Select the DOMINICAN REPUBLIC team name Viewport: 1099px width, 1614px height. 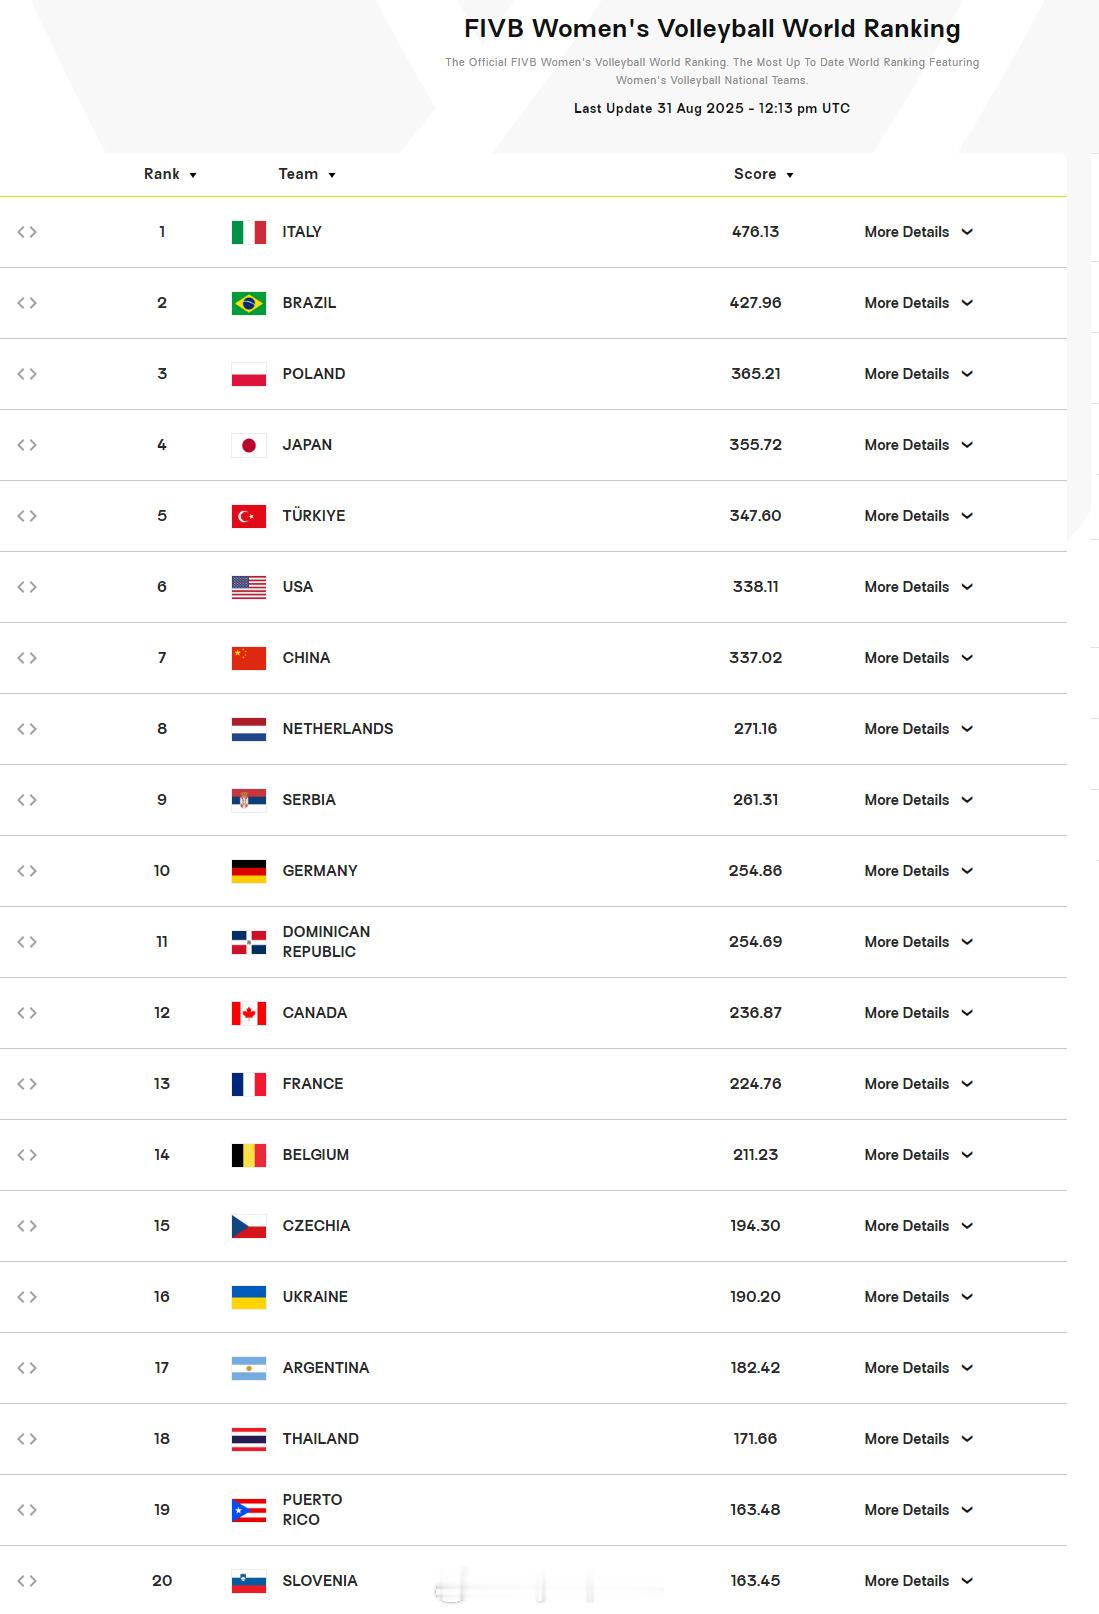pyautogui.click(x=326, y=942)
